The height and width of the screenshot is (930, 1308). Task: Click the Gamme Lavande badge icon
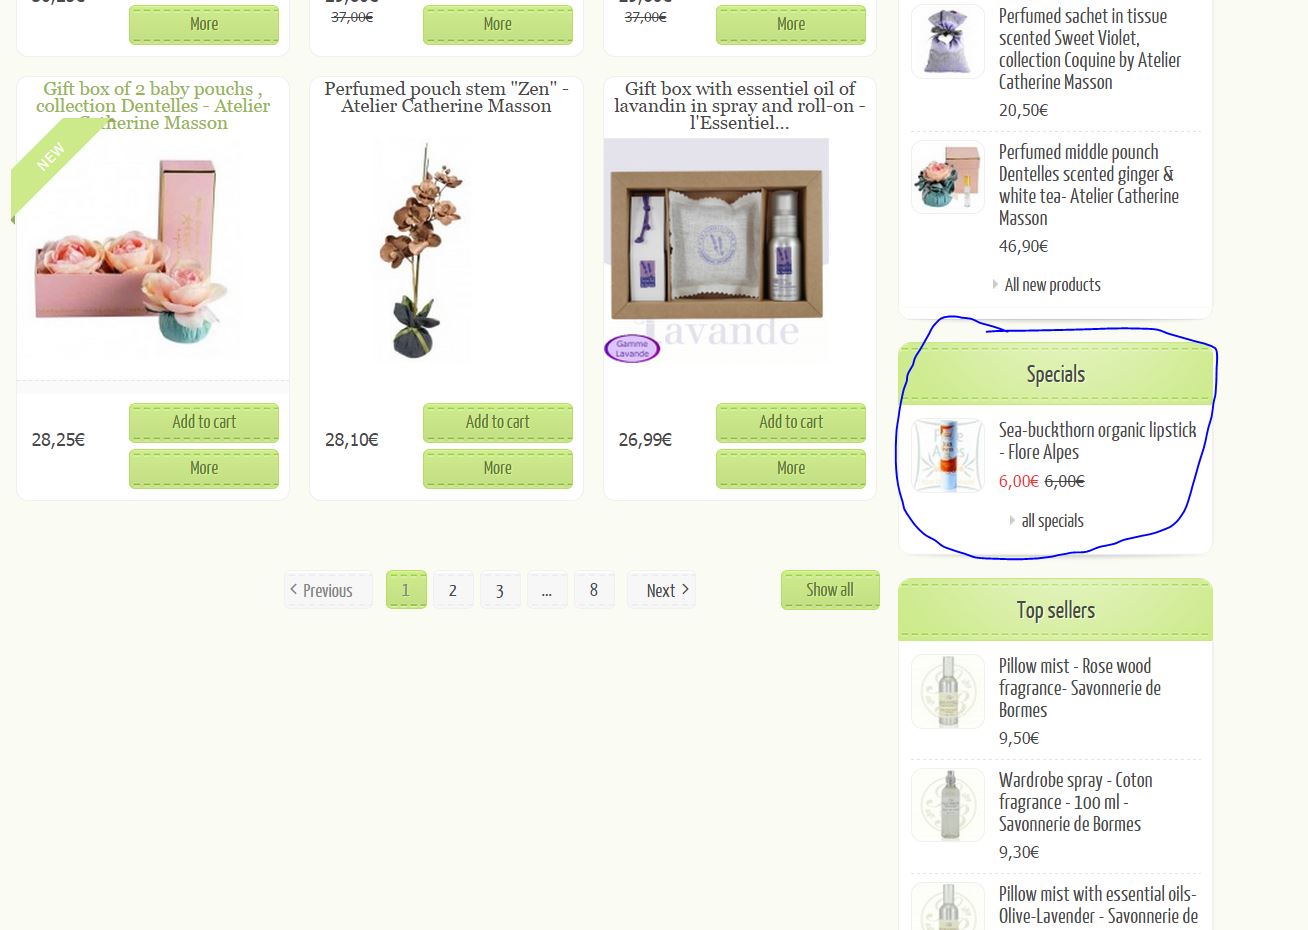[x=632, y=348]
